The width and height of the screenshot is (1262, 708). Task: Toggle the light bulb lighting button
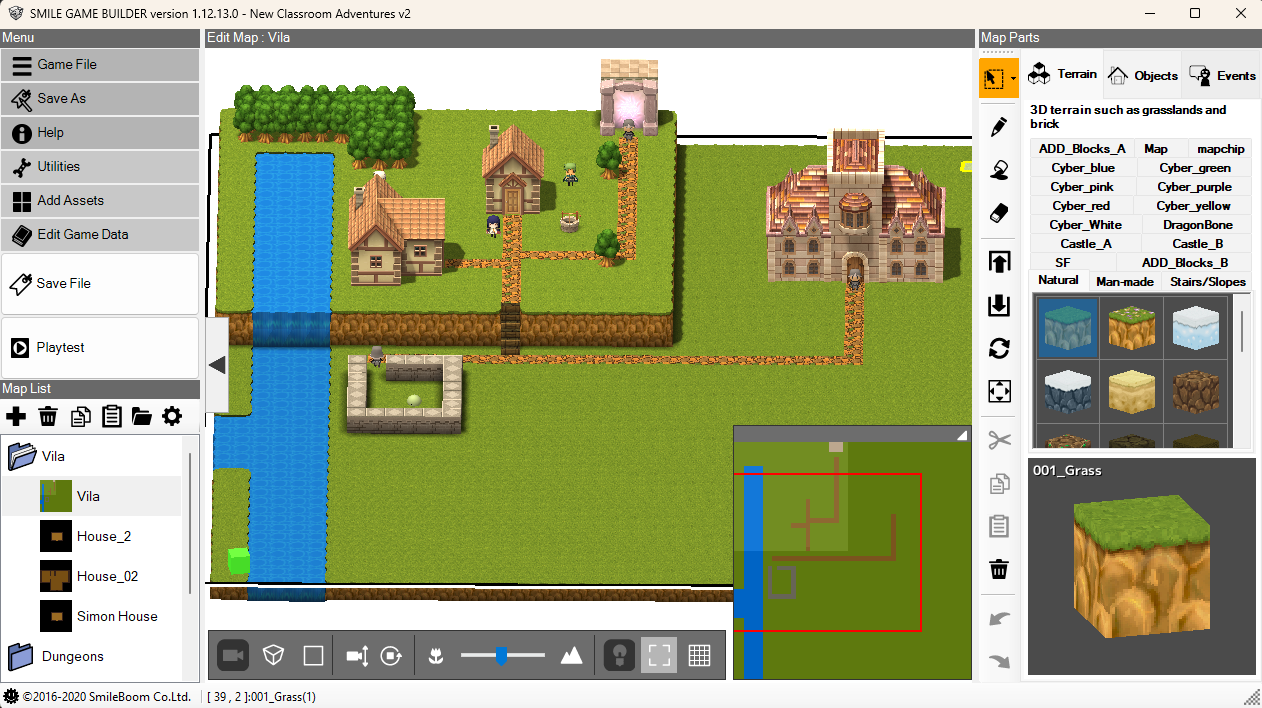point(620,655)
